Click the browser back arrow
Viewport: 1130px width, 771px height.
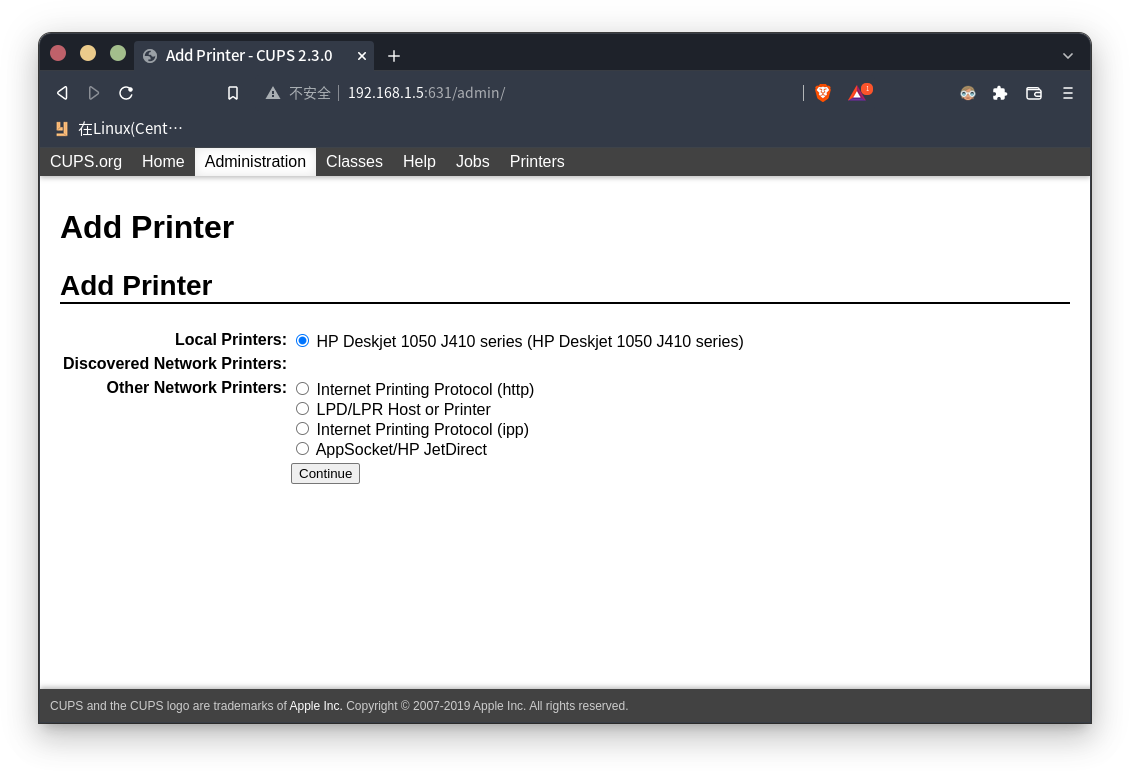click(x=62, y=93)
